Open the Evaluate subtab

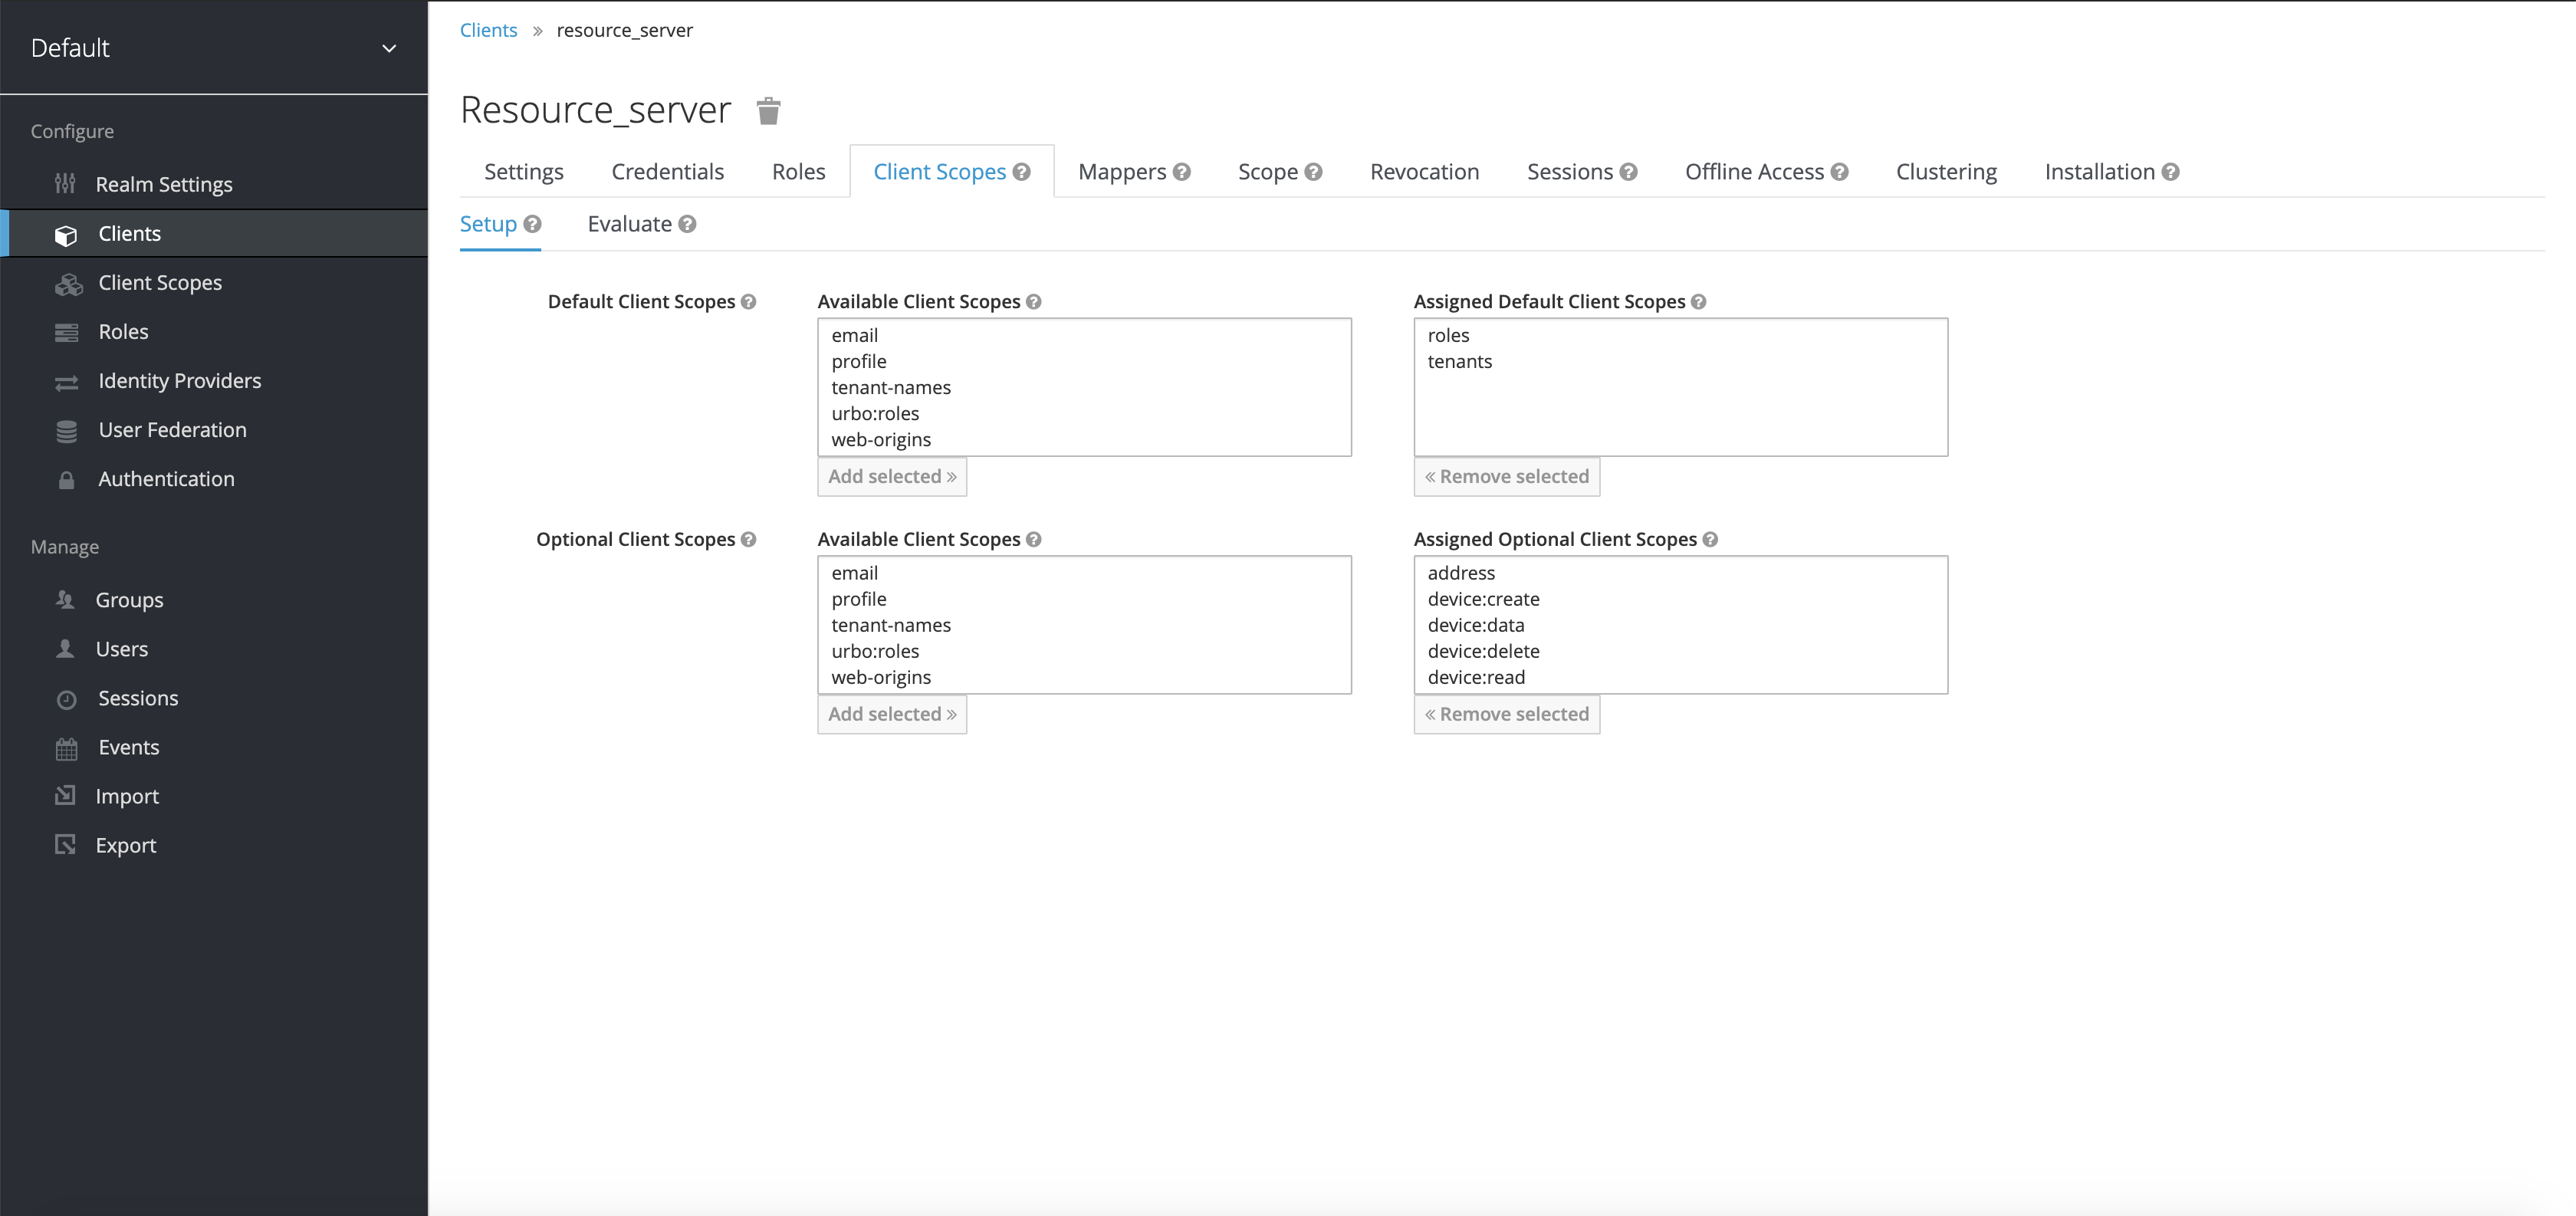click(x=630, y=223)
